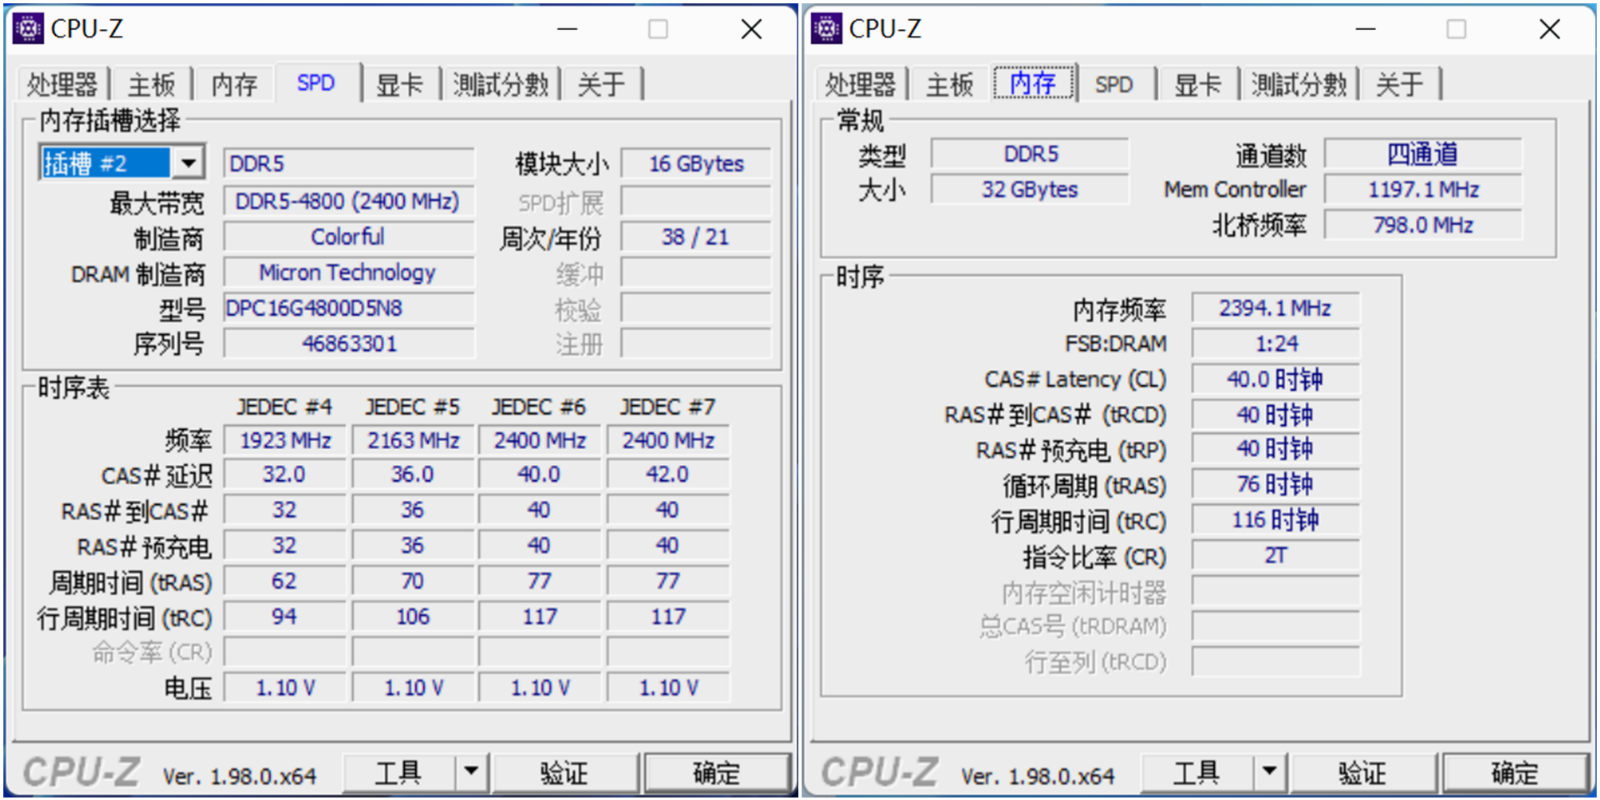Close the right CPU-Z window
Viewport: 1600px width, 800px height.
click(x=1549, y=29)
